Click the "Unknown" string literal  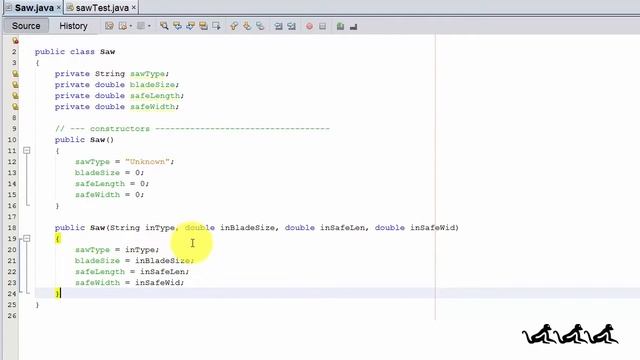pos(147,162)
